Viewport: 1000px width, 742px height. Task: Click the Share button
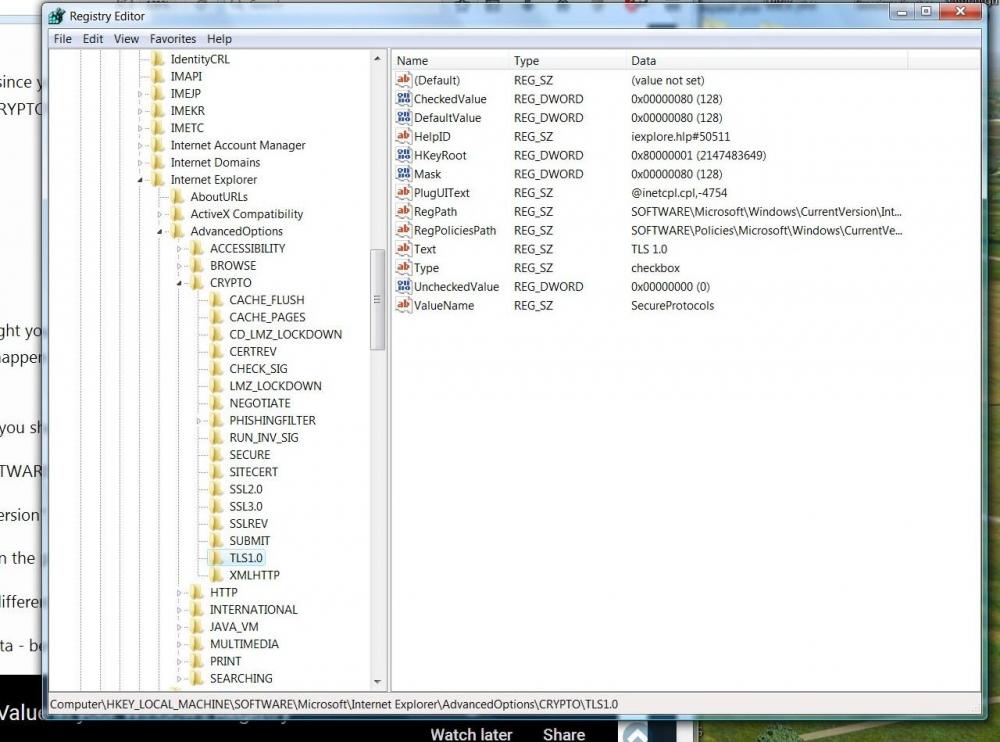coord(564,734)
